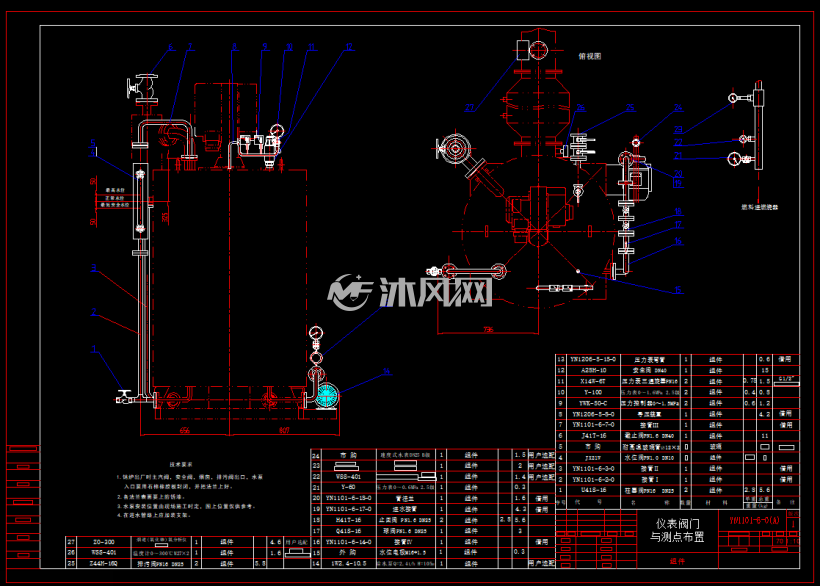Click part code YN1101-6-7-0

[593, 424]
